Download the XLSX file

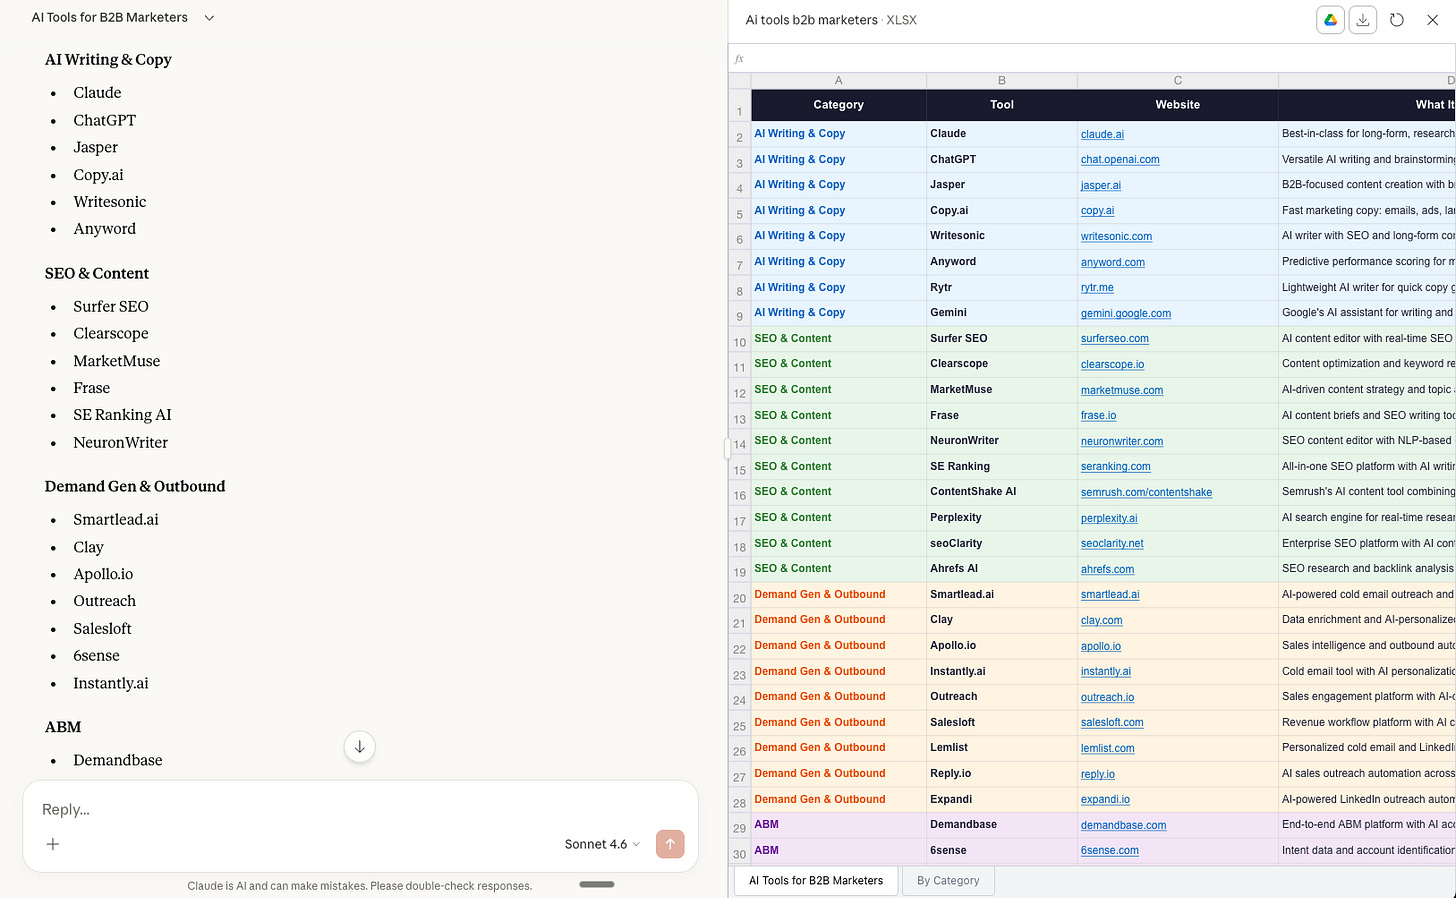click(1363, 20)
